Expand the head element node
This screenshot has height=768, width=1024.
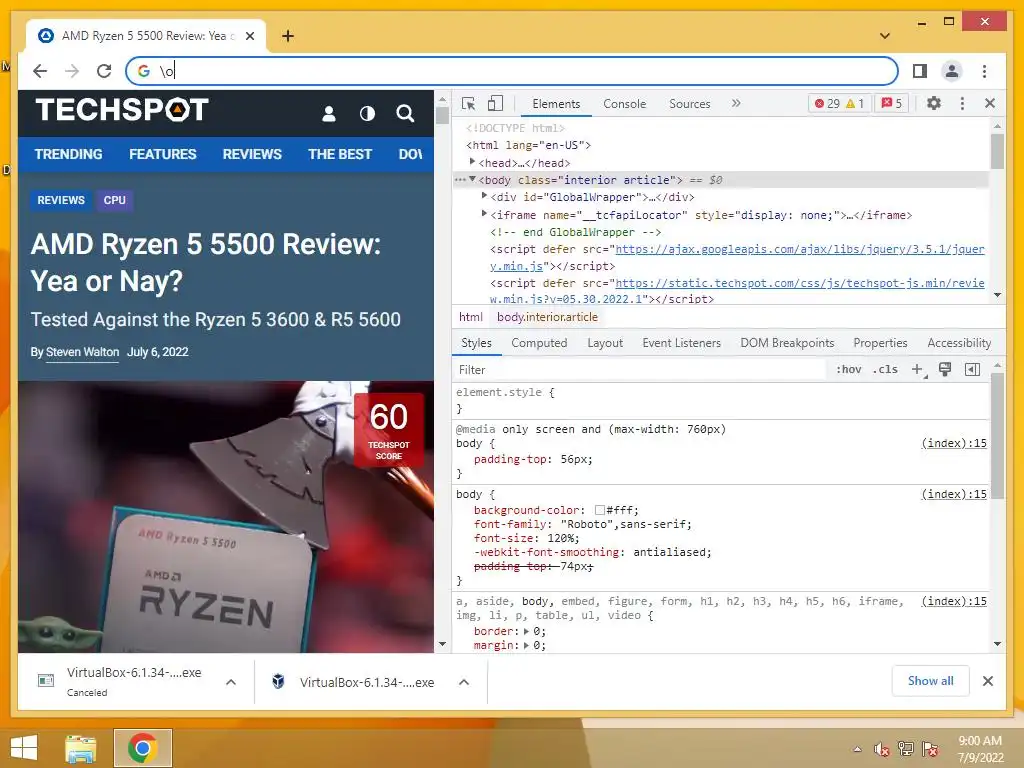point(472,161)
